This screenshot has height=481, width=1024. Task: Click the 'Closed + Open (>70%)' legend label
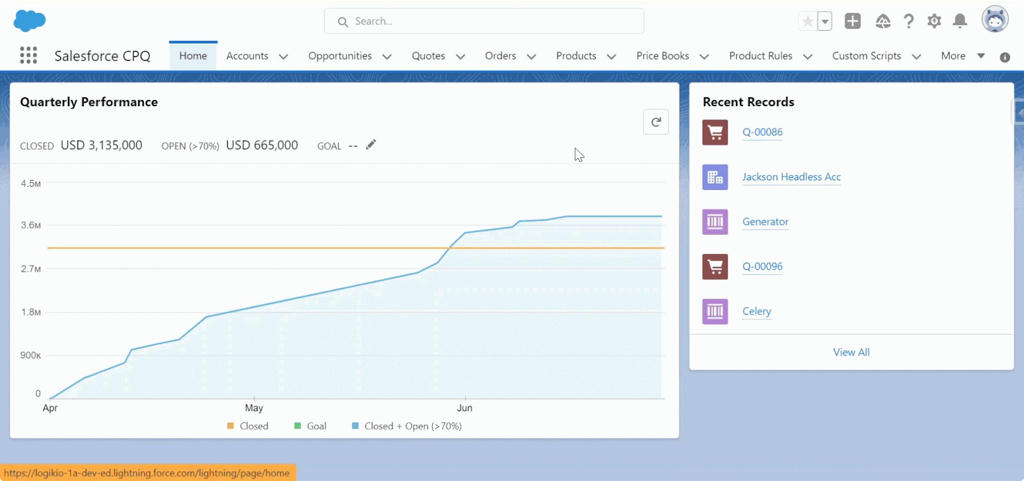tap(413, 426)
